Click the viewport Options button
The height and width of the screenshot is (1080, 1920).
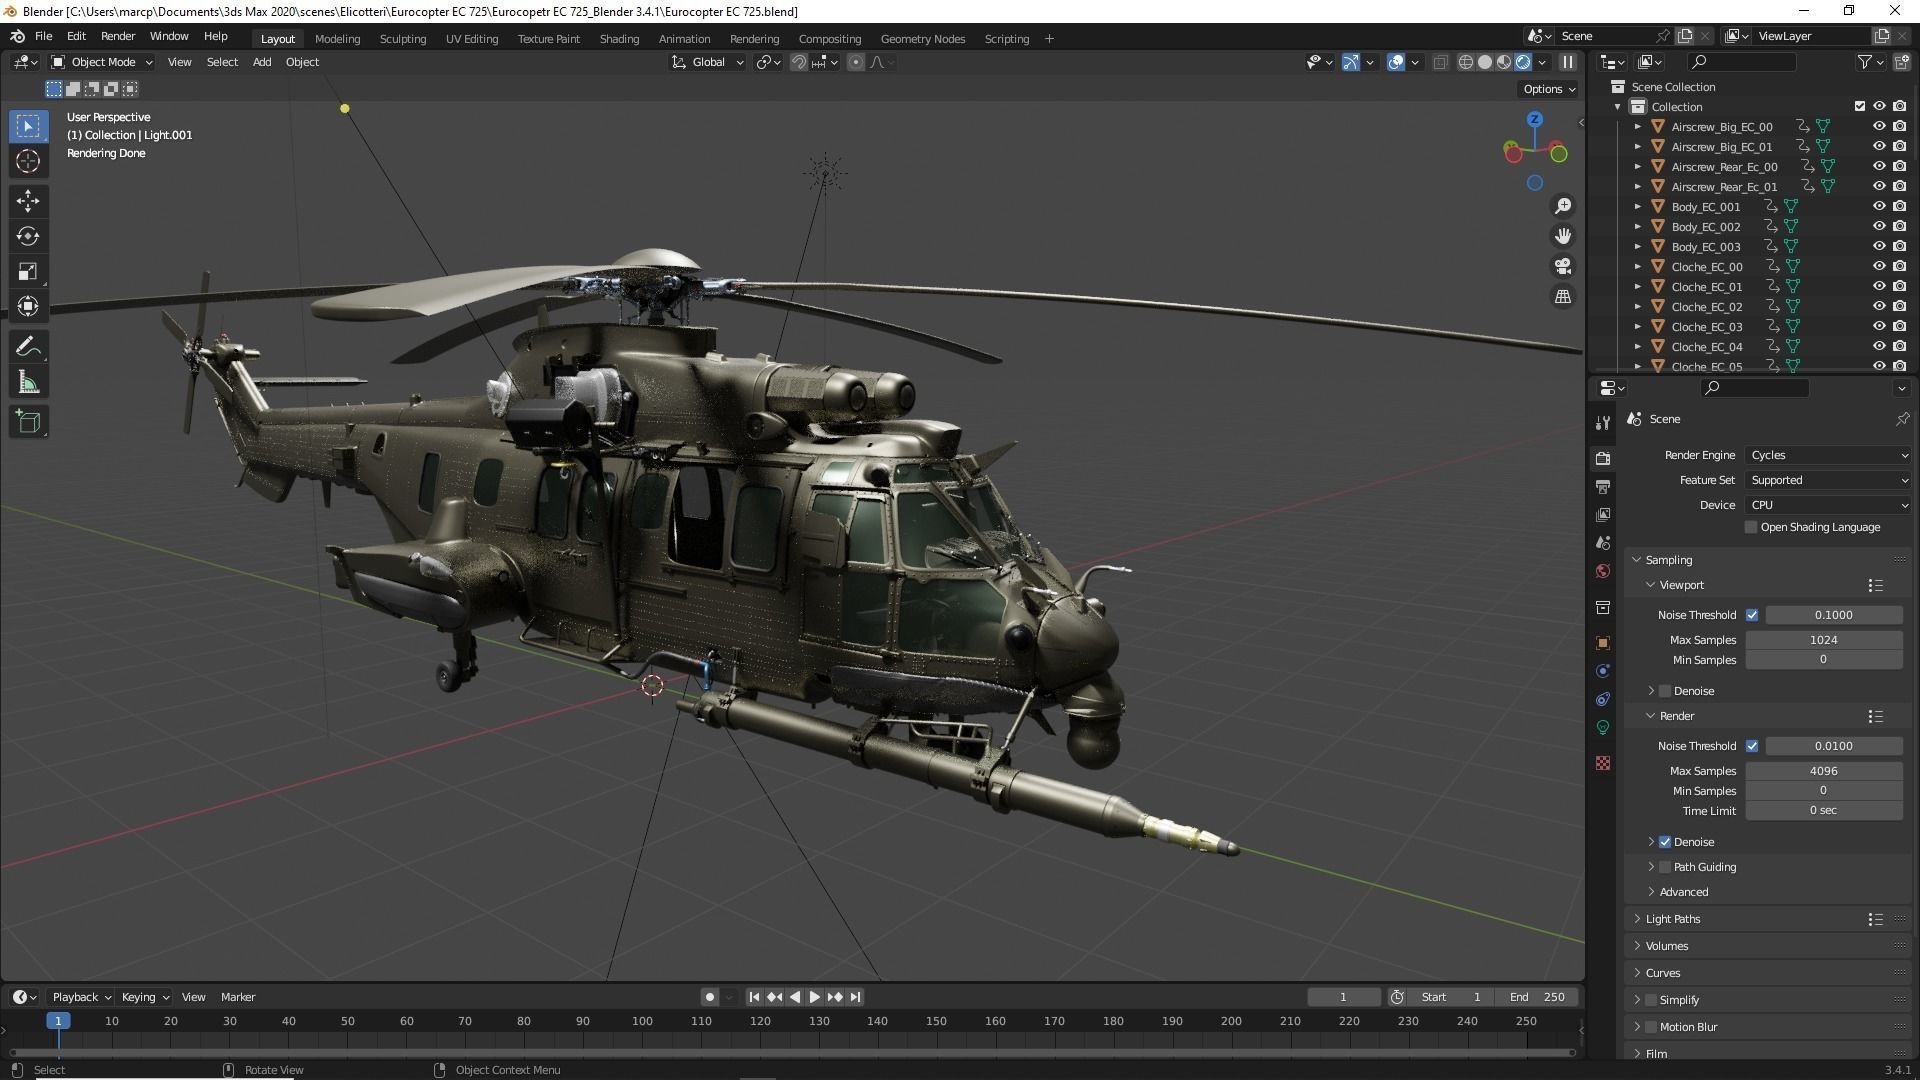tap(1548, 89)
